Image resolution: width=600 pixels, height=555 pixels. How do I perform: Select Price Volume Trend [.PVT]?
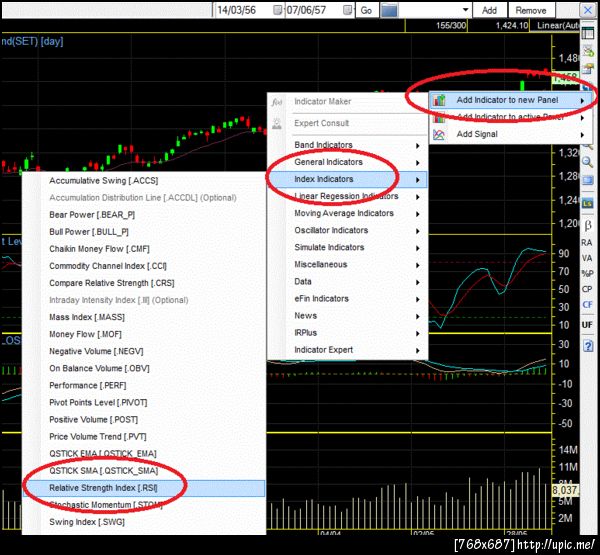pos(144,437)
